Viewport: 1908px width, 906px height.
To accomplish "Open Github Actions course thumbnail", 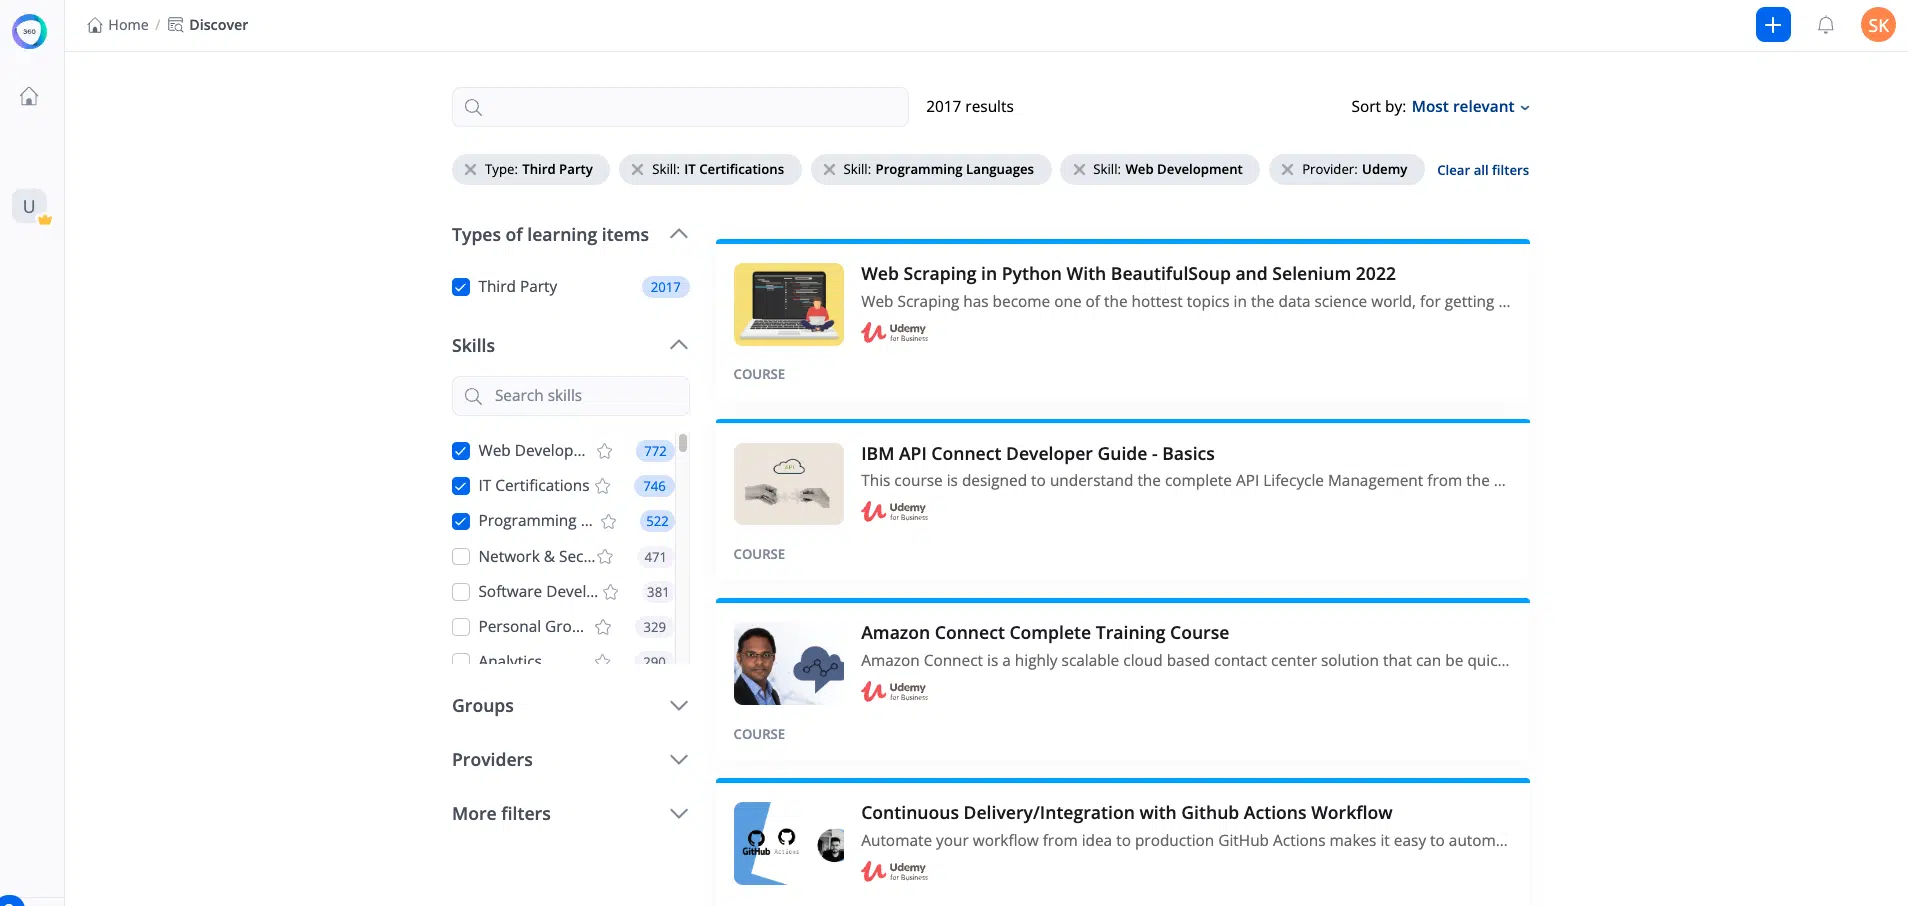I will coord(789,843).
